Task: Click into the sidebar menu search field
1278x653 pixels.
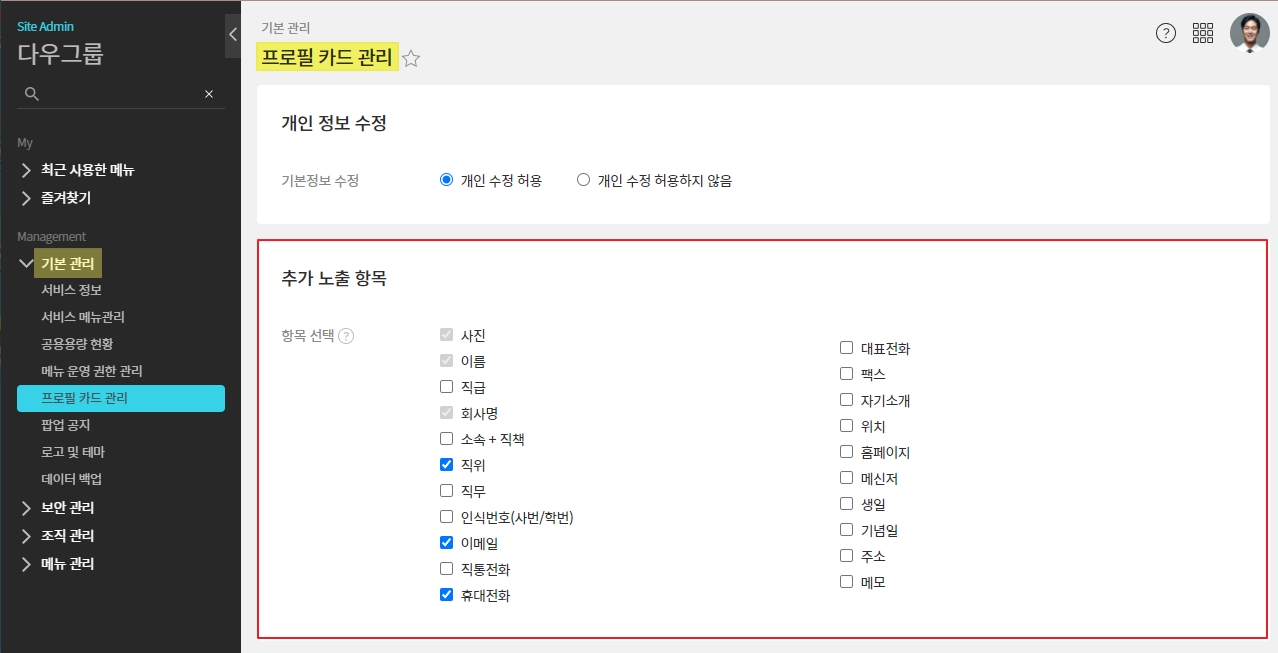Action: [120, 94]
